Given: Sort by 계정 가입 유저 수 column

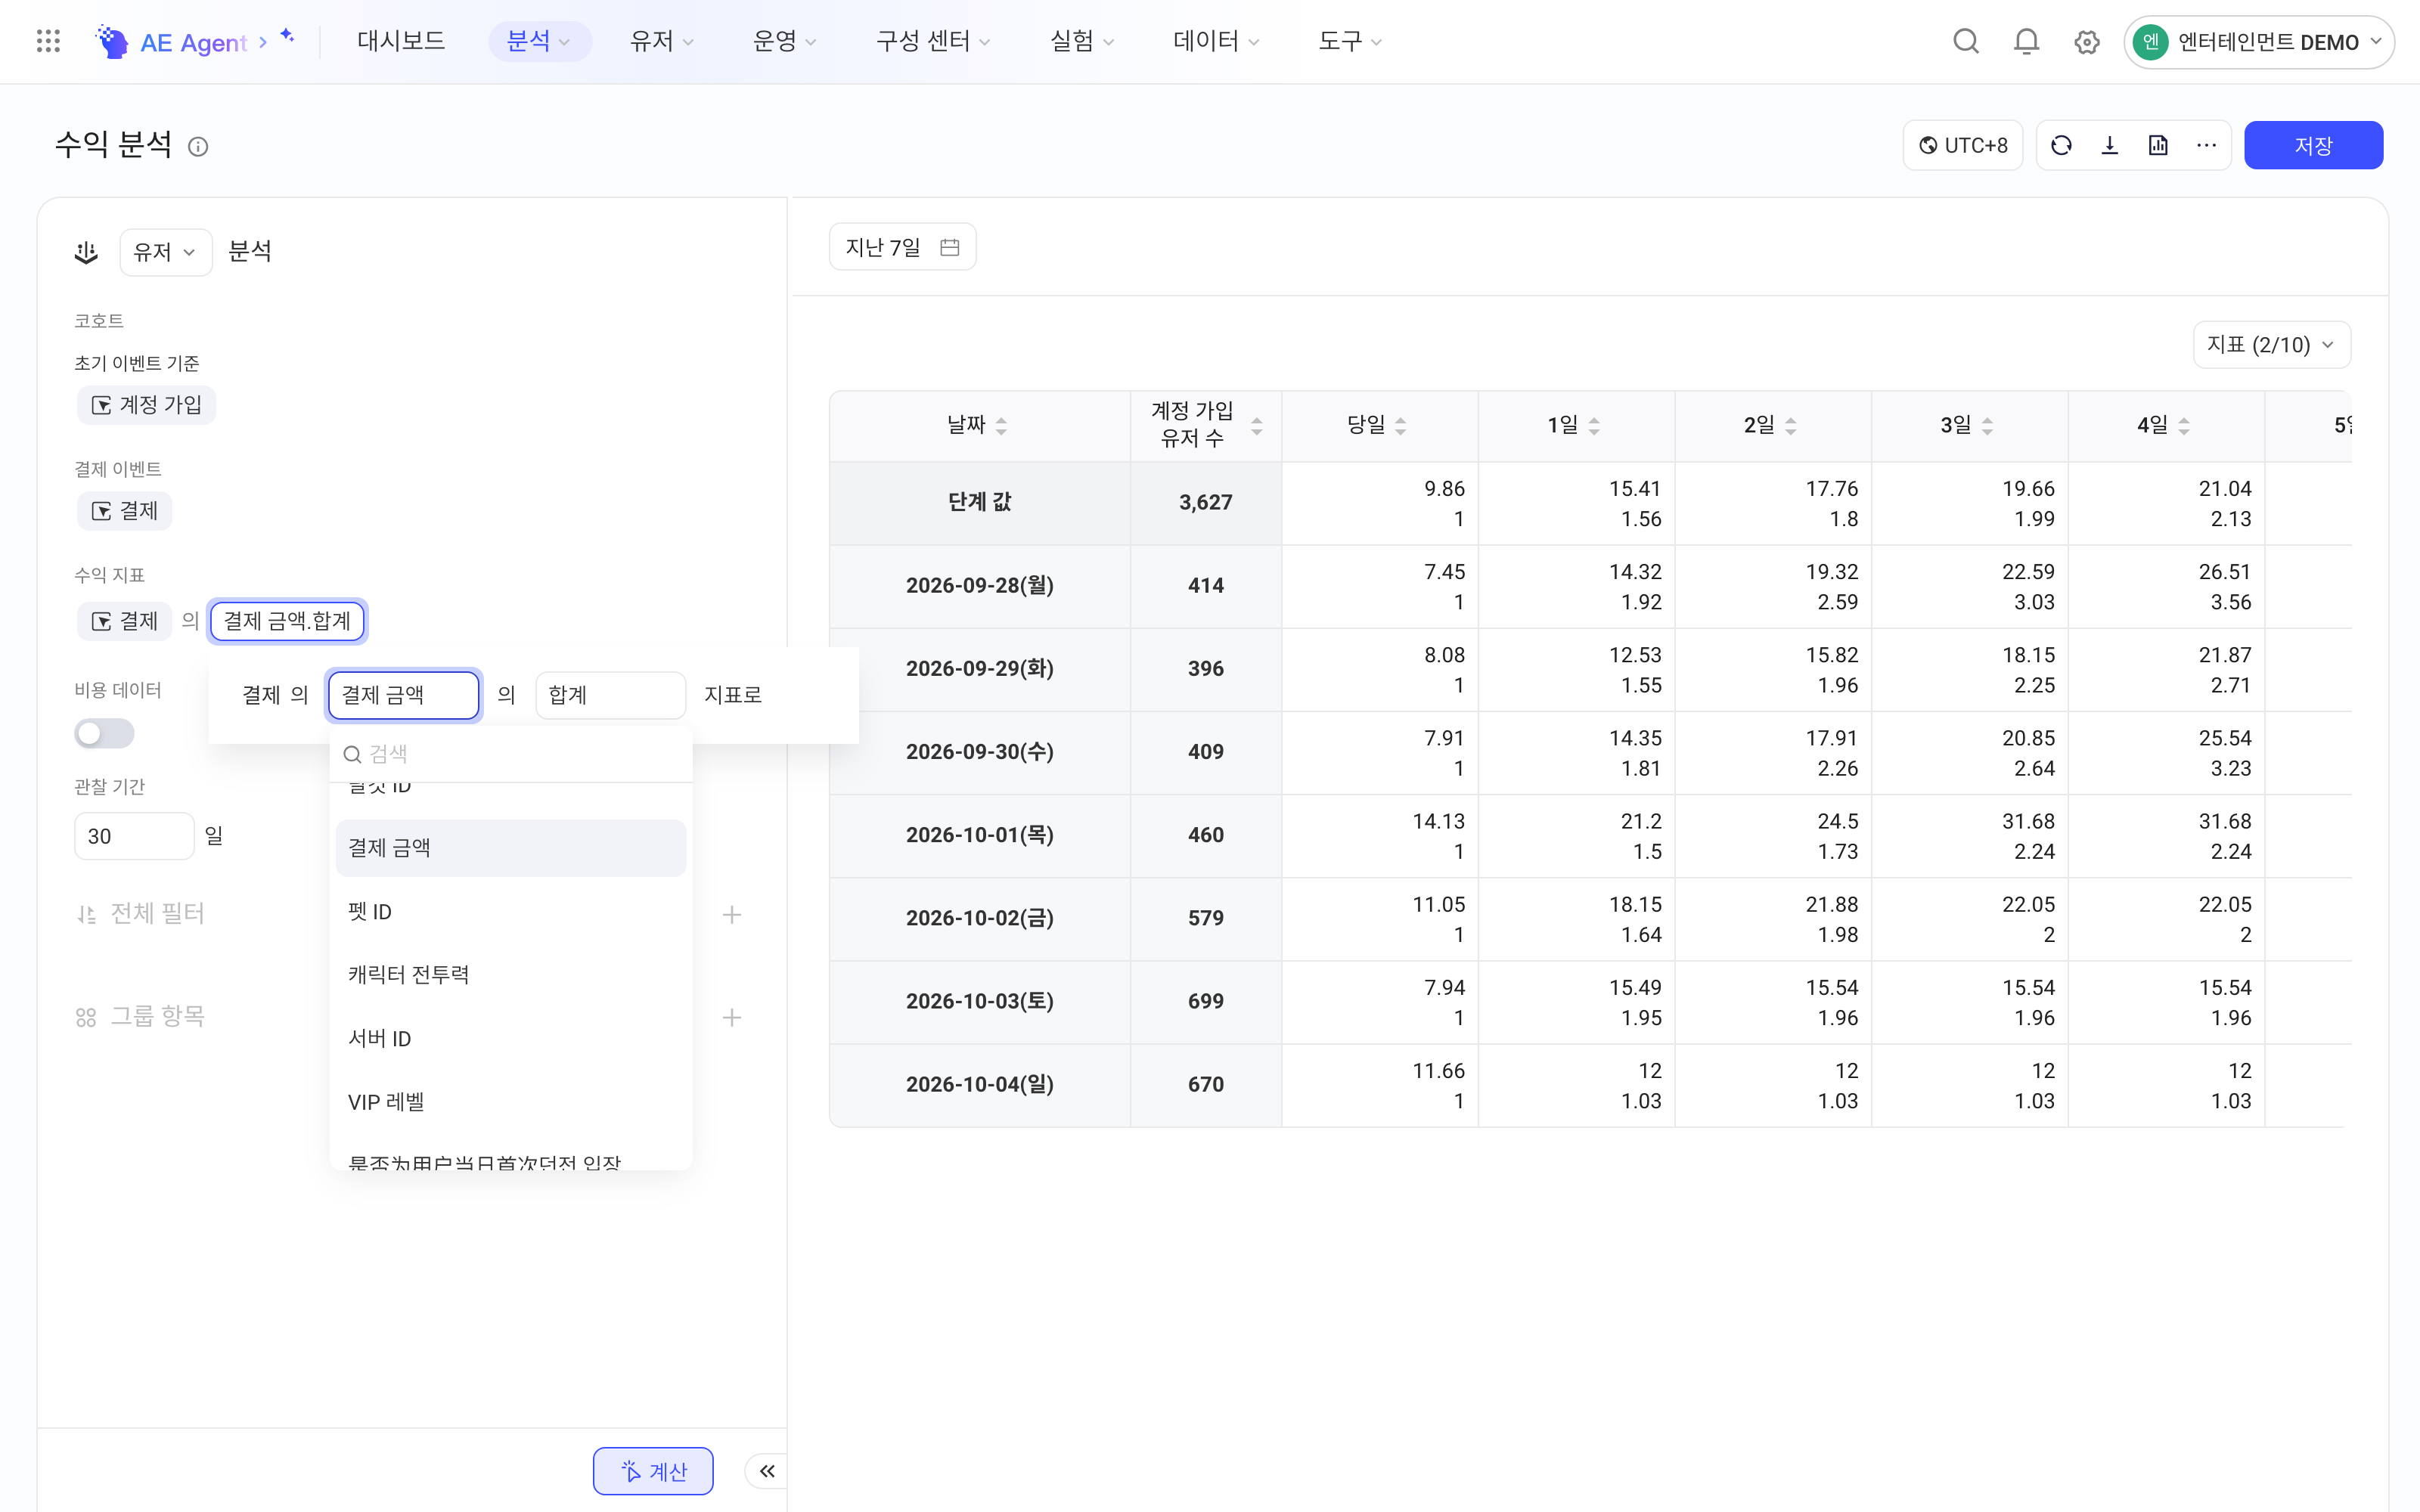Looking at the screenshot, I should (1257, 426).
